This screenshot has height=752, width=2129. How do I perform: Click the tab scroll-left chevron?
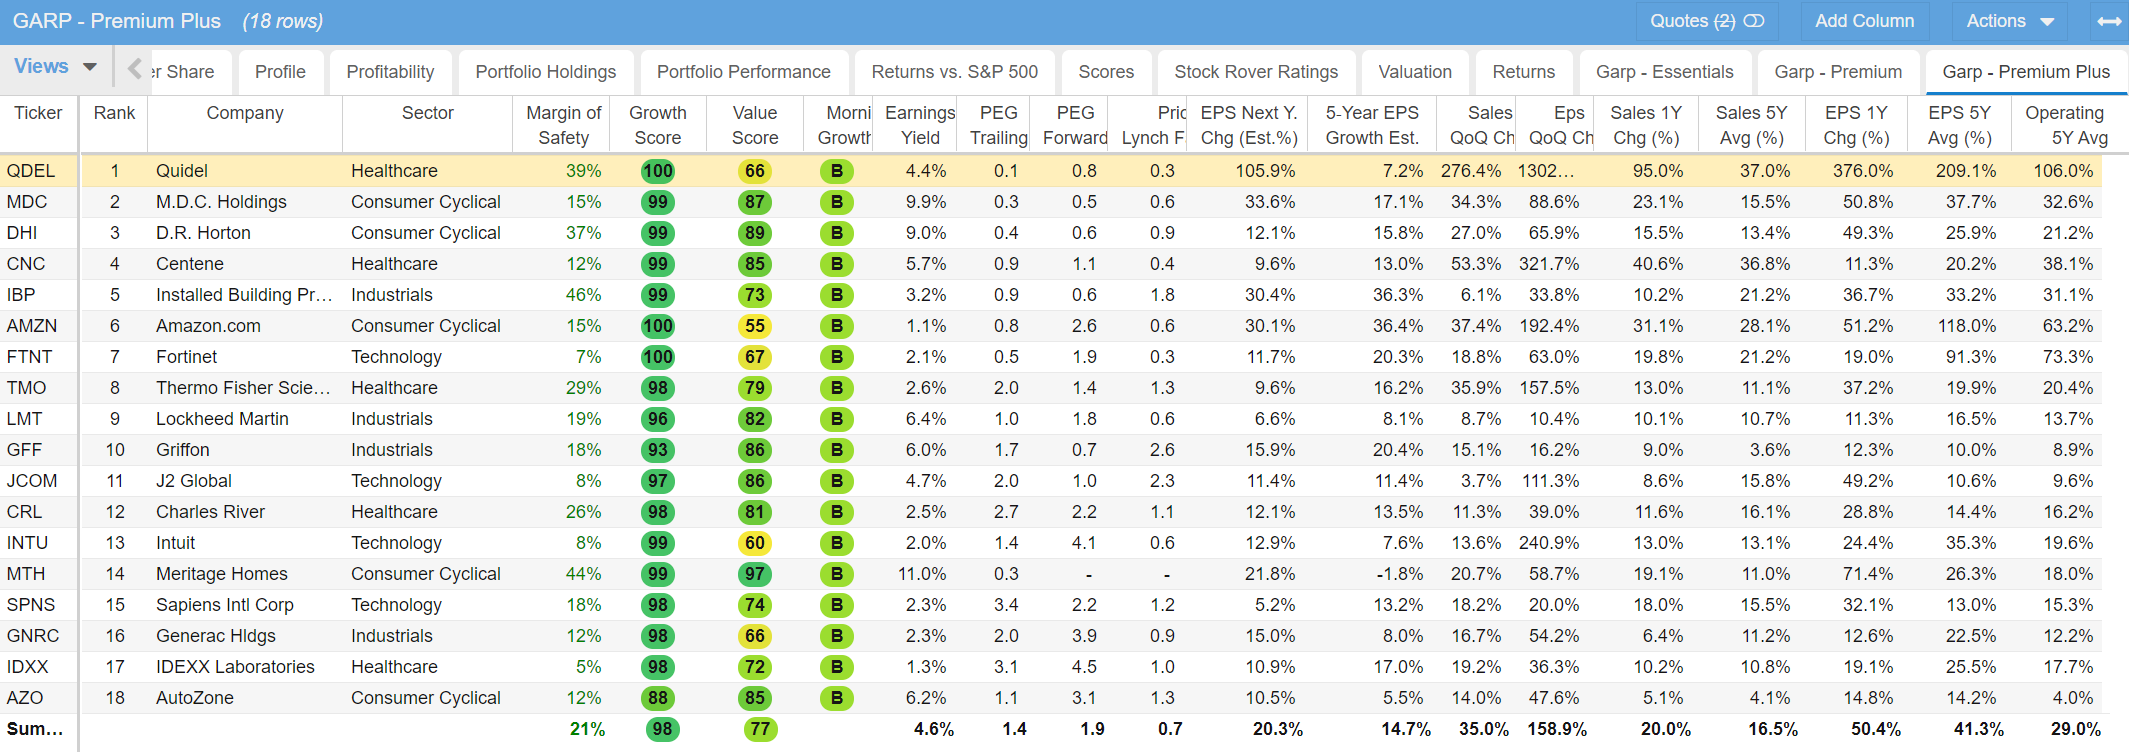pyautogui.click(x=134, y=69)
